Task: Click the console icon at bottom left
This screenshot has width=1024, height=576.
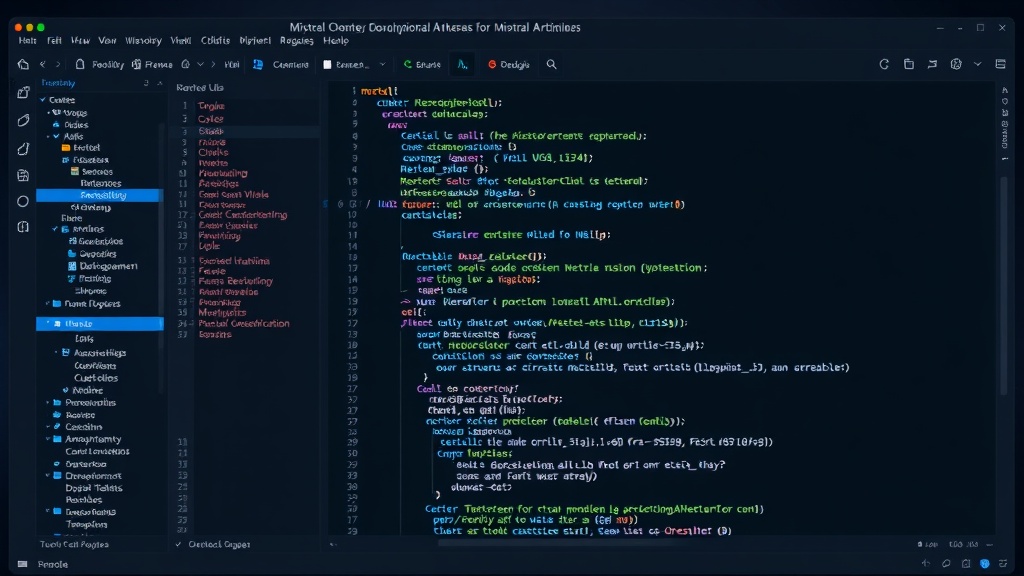Action: coord(22,564)
